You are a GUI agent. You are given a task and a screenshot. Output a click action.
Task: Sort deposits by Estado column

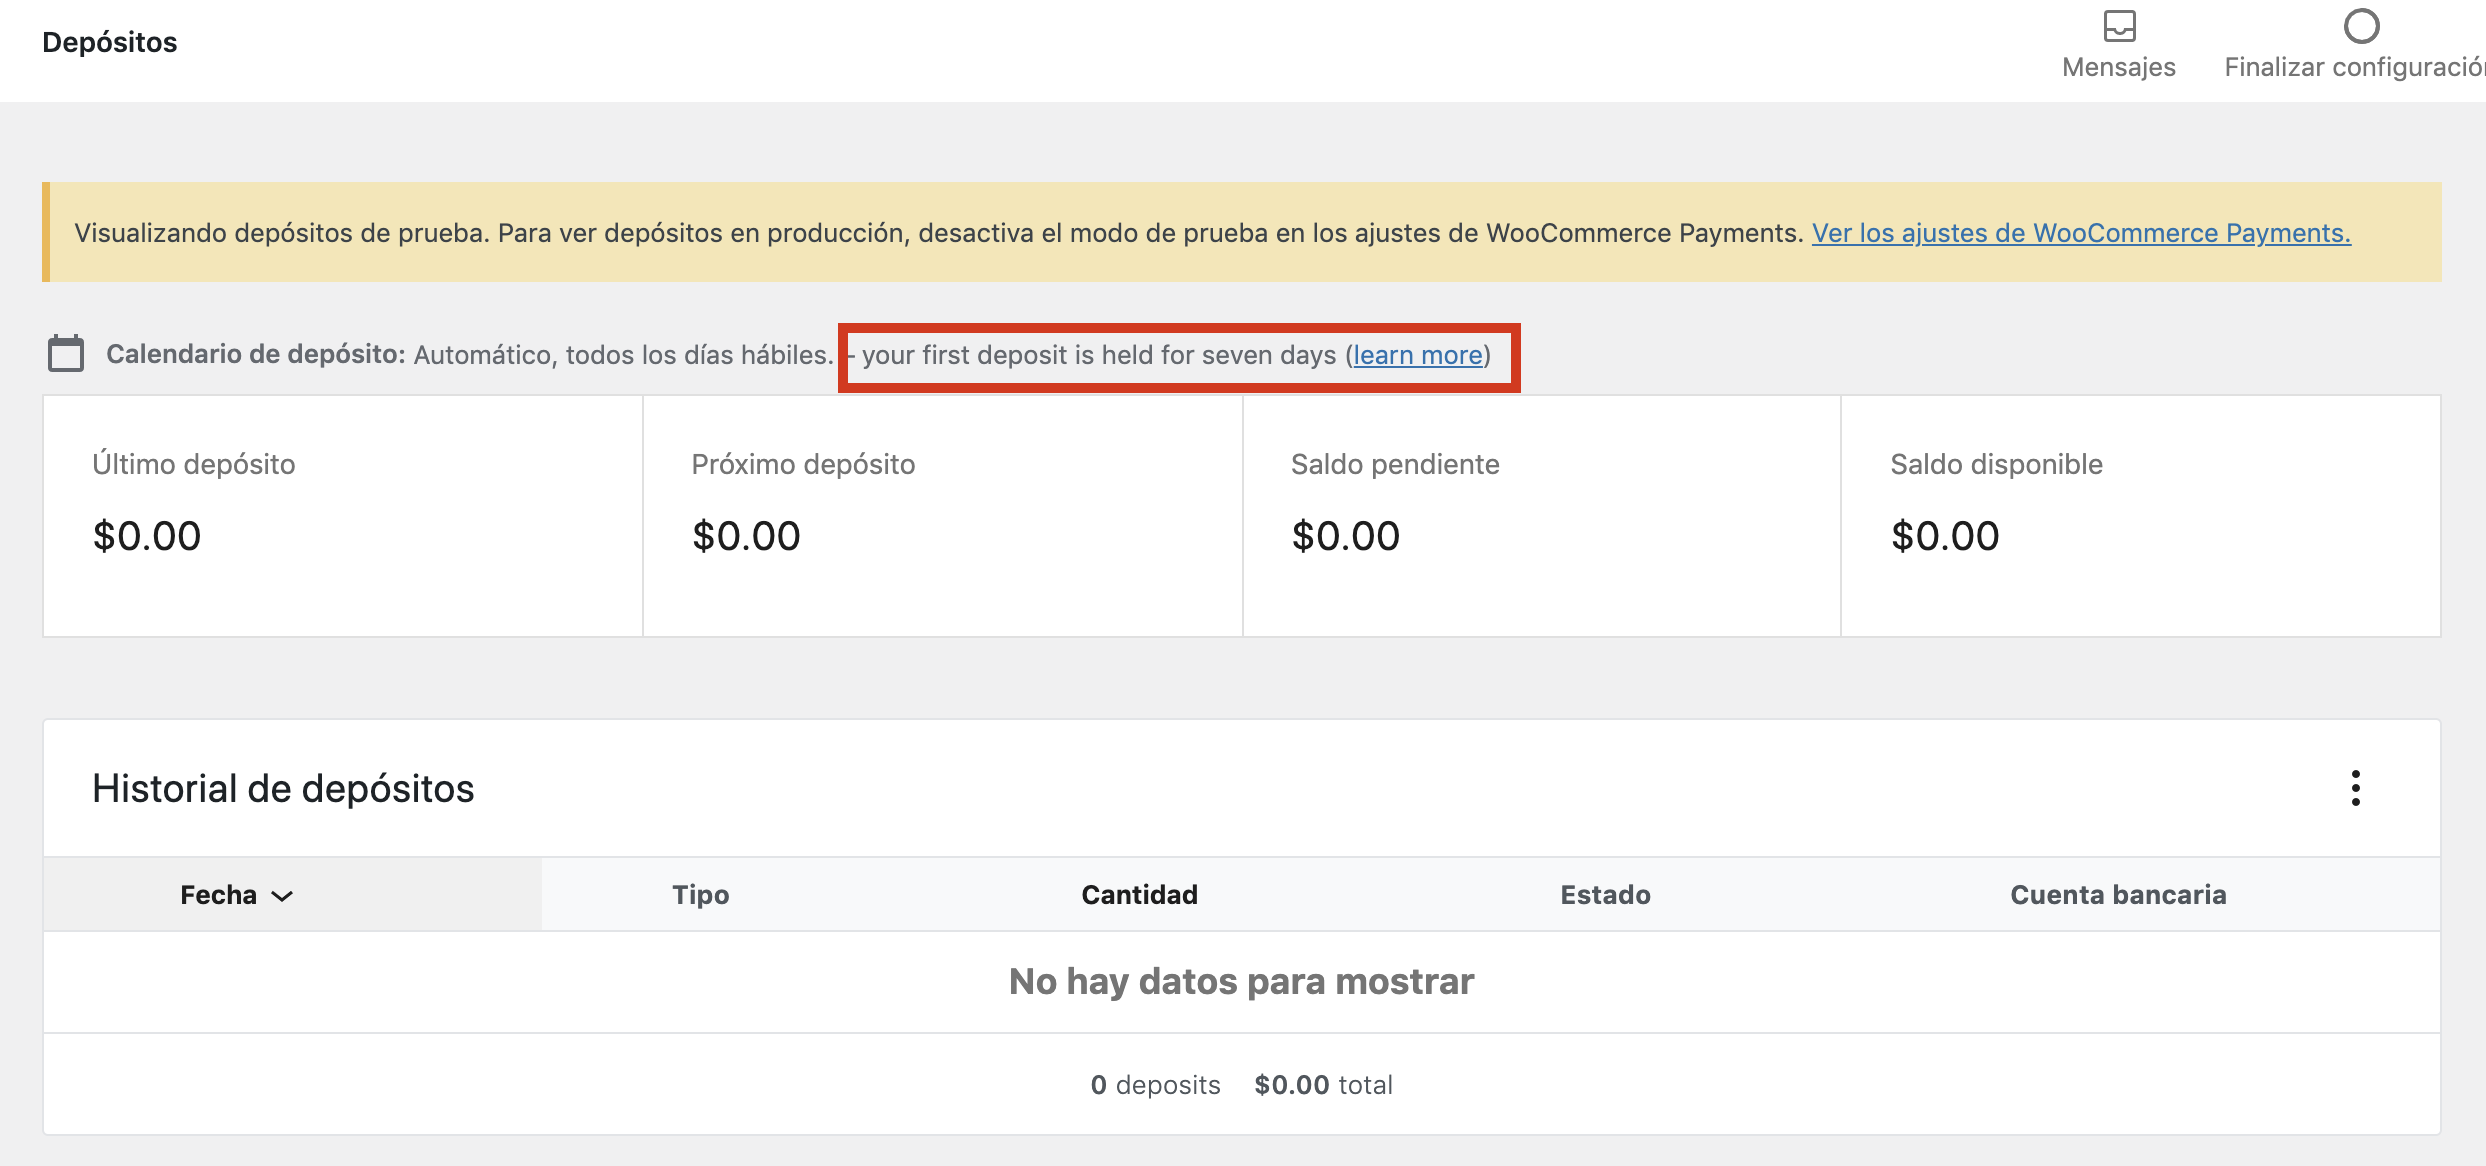[x=1604, y=894]
